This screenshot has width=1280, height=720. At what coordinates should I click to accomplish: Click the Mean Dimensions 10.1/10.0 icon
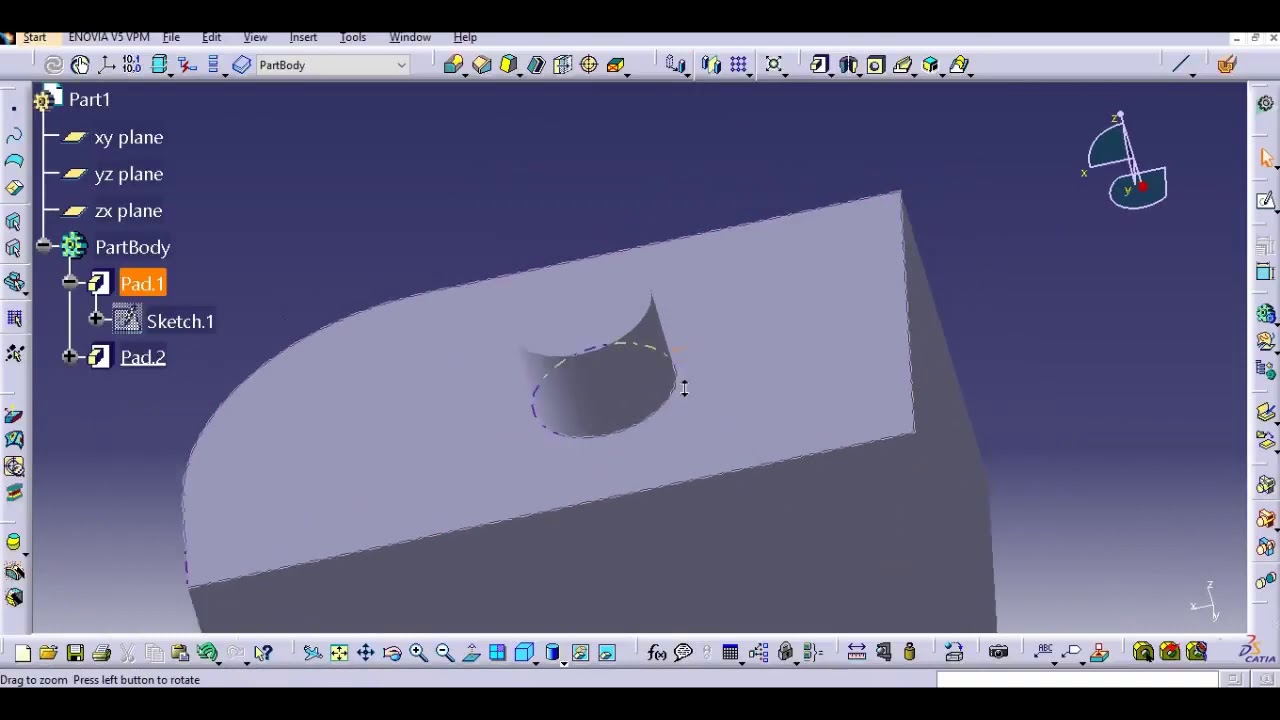132,65
